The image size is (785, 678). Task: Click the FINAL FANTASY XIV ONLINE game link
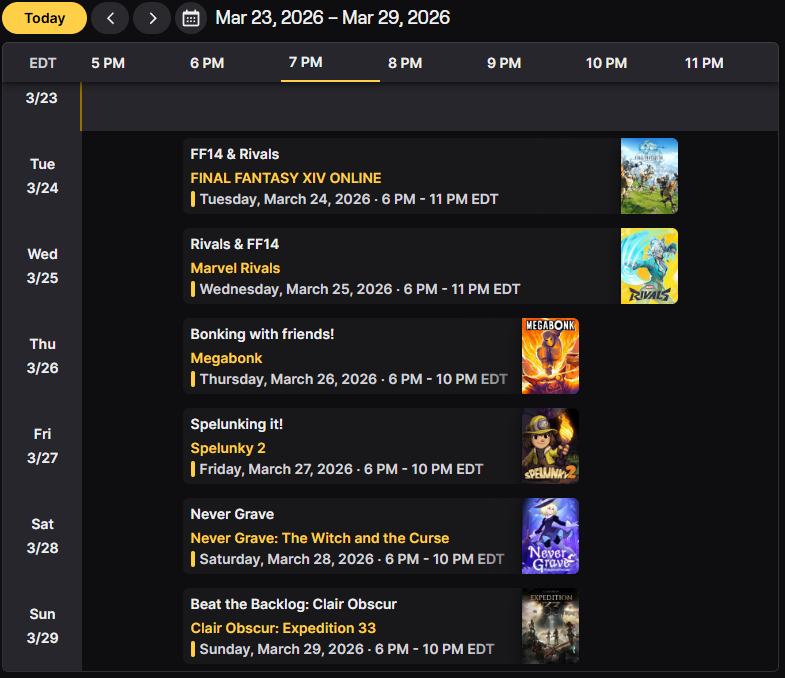click(285, 178)
